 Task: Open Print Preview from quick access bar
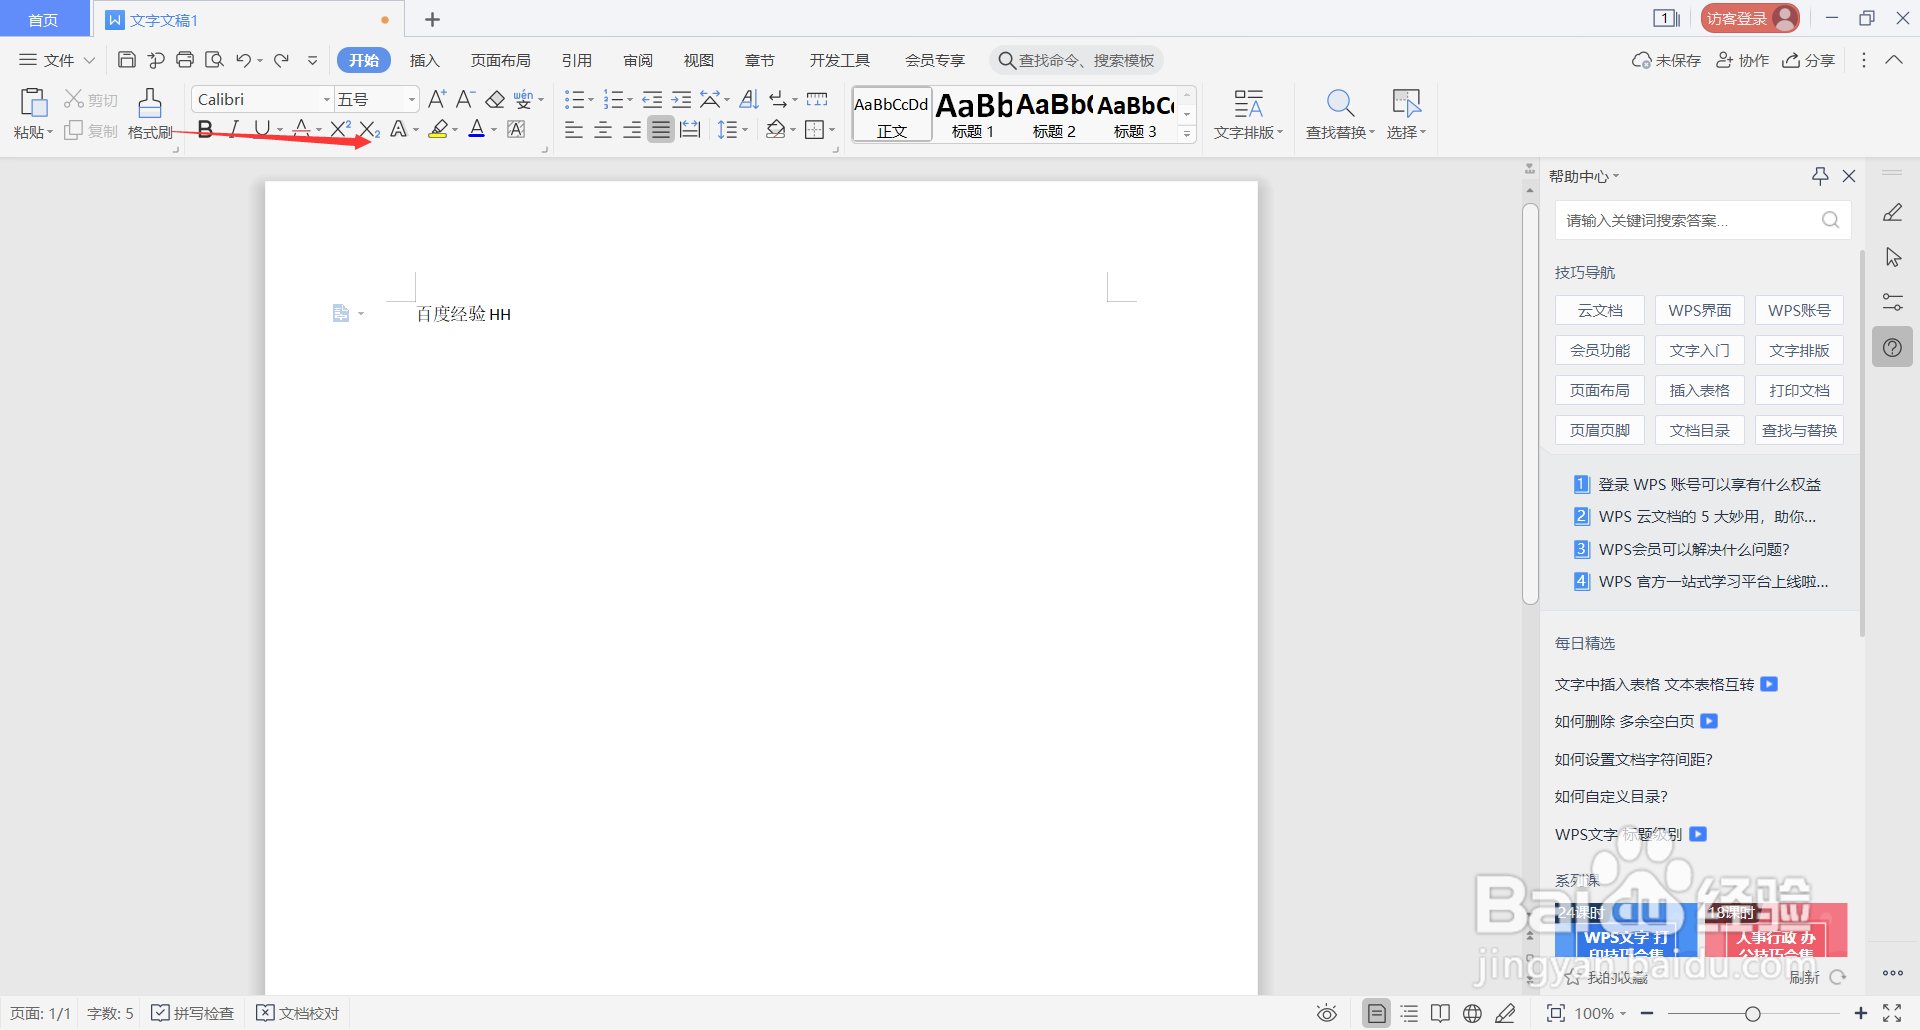coord(214,60)
